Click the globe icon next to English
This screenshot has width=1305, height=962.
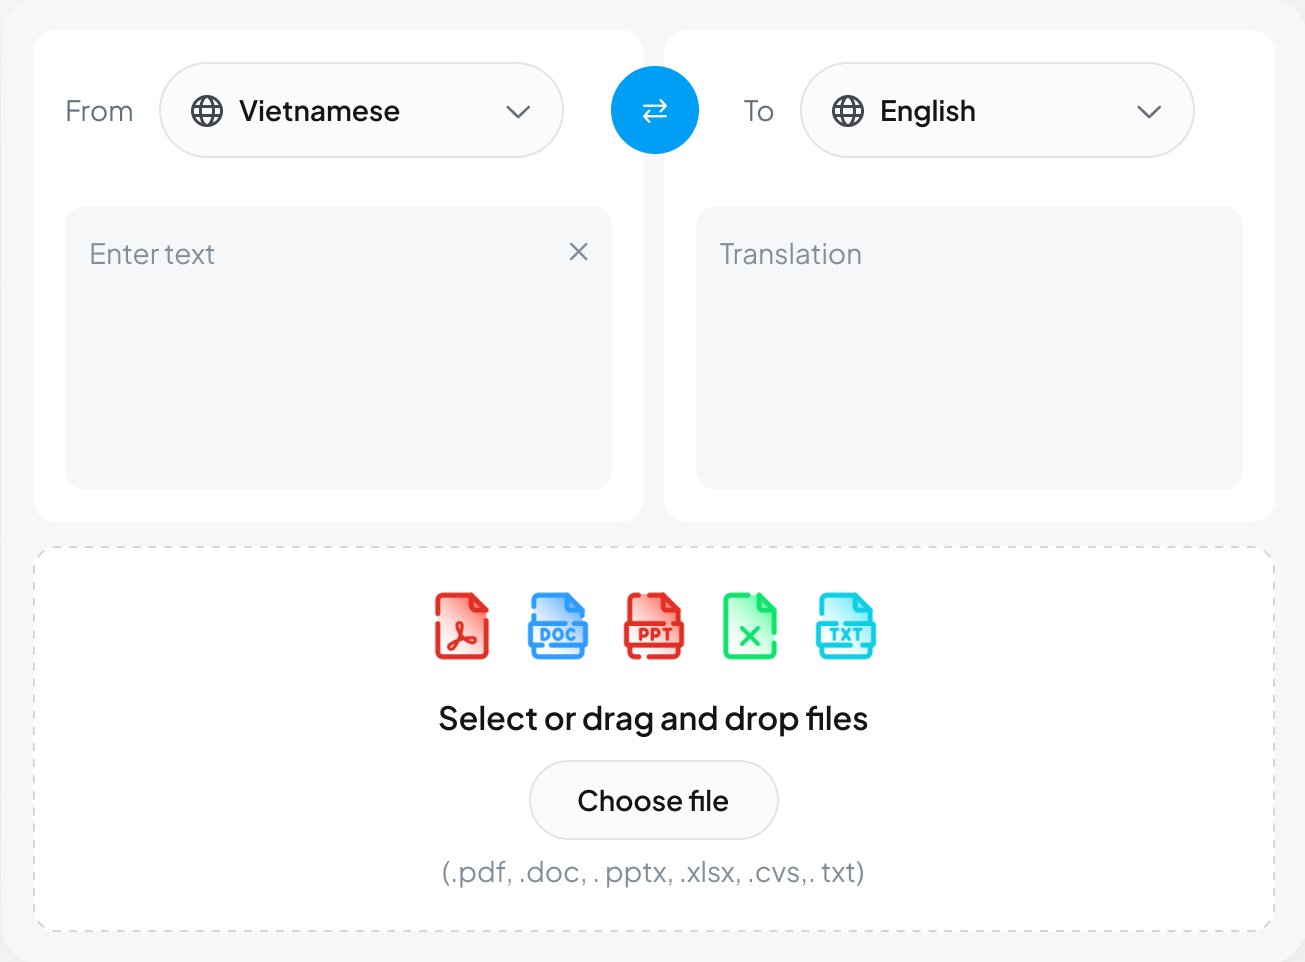point(847,111)
